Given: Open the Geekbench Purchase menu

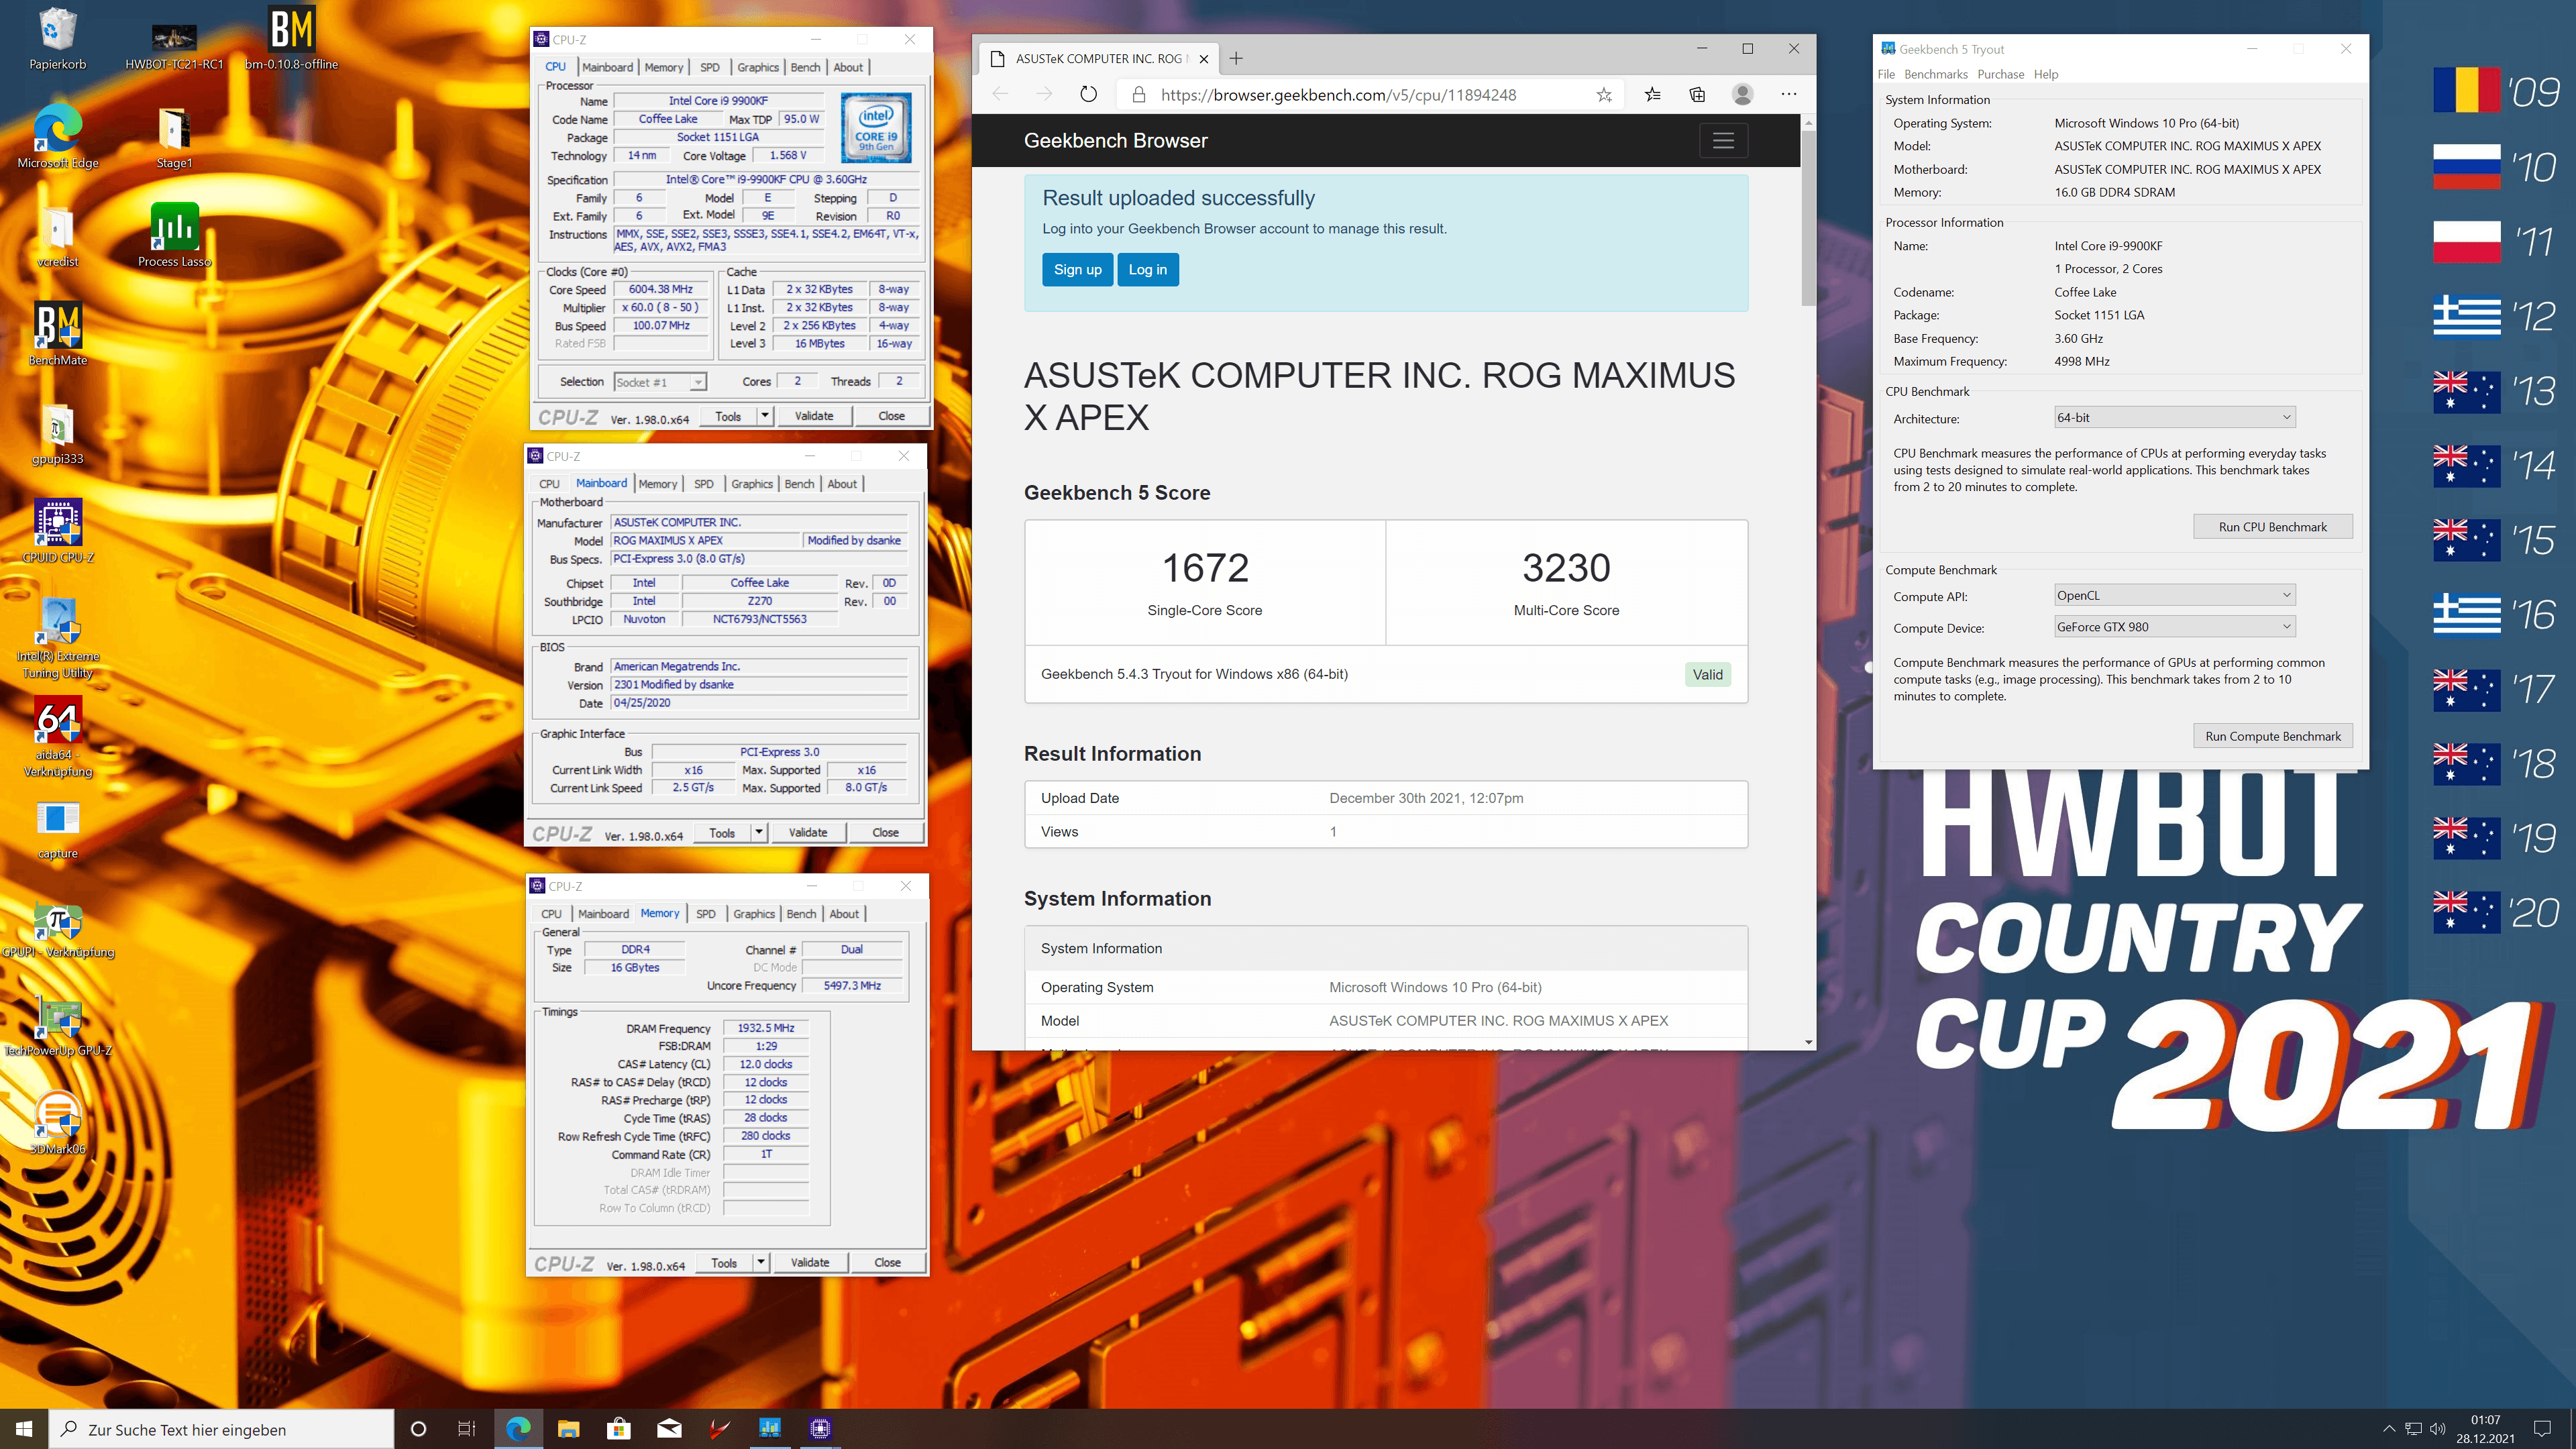Looking at the screenshot, I should pyautogui.click(x=2000, y=74).
